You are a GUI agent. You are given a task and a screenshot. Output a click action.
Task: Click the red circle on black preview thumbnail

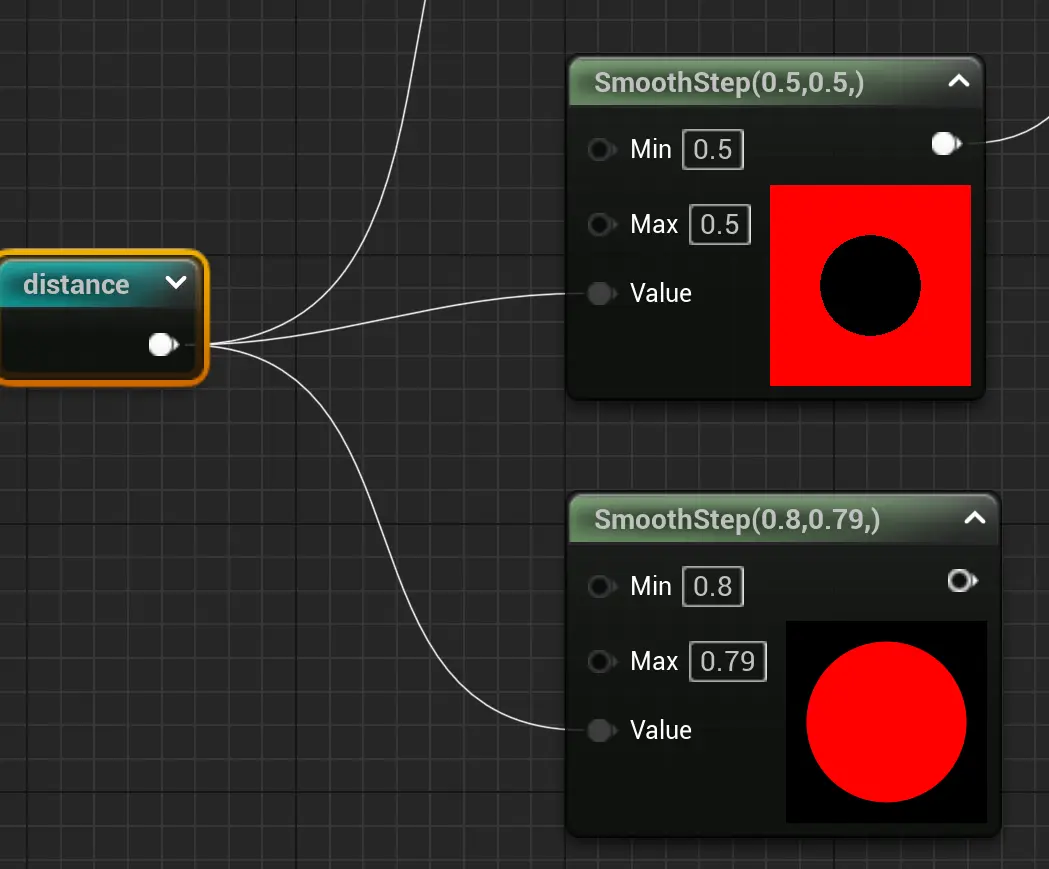[x=886, y=722]
